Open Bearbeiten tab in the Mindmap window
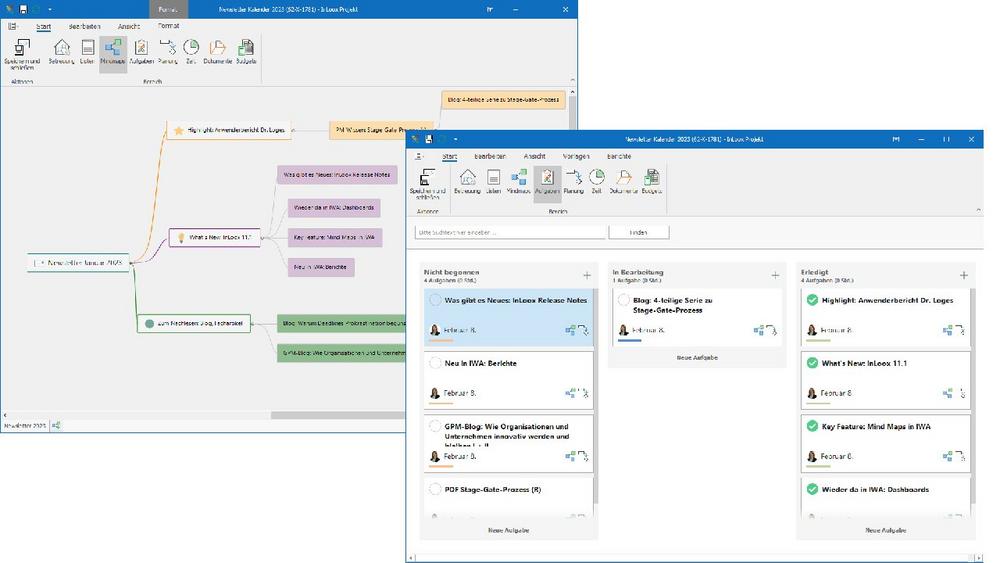Viewport: 1000px width, 563px height. 84,27
